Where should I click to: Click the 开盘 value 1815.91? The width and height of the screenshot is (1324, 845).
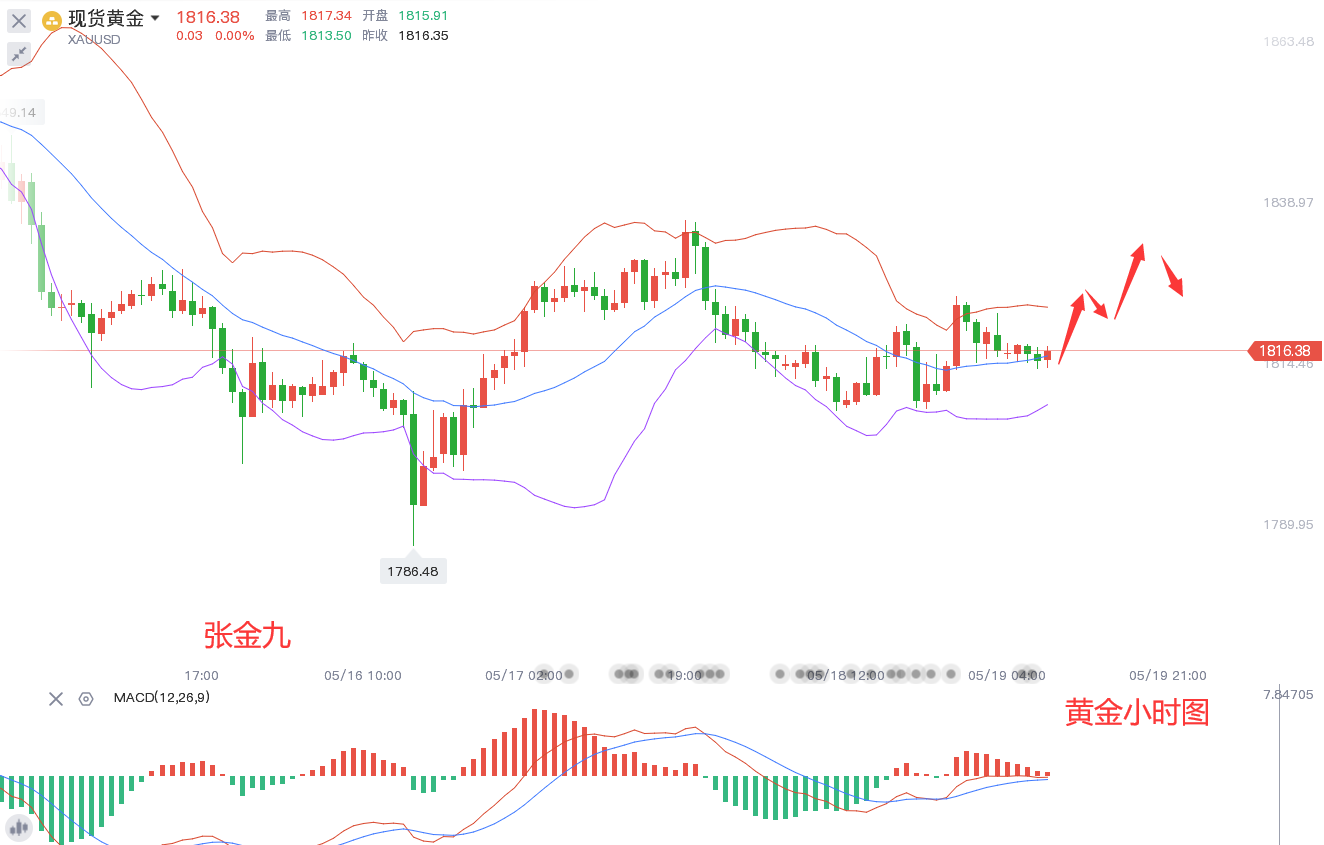(x=423, y=16)
